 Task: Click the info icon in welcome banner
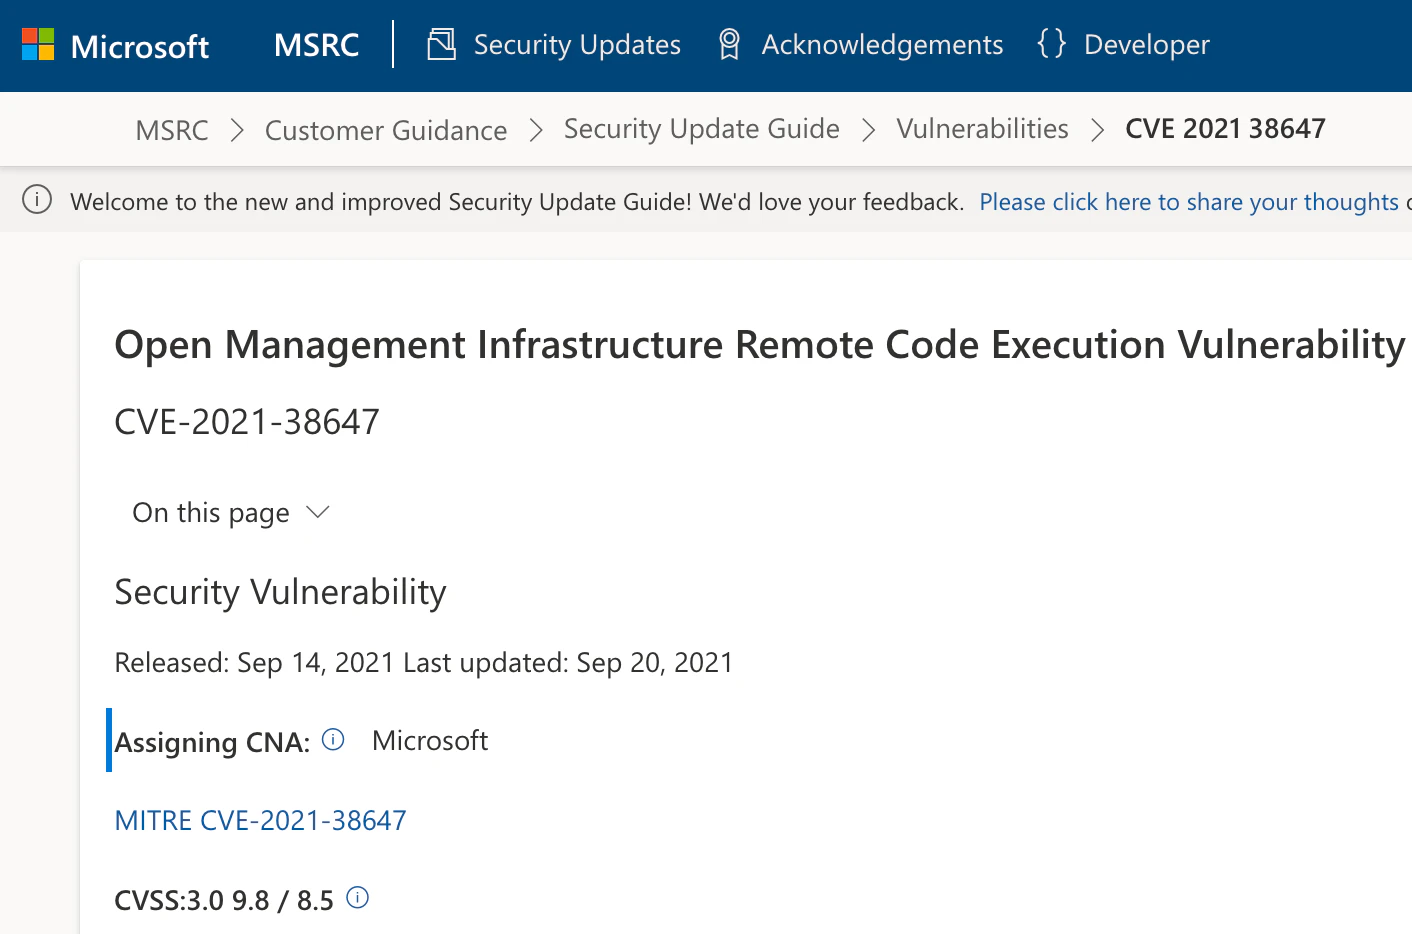[x=37, y=200]
